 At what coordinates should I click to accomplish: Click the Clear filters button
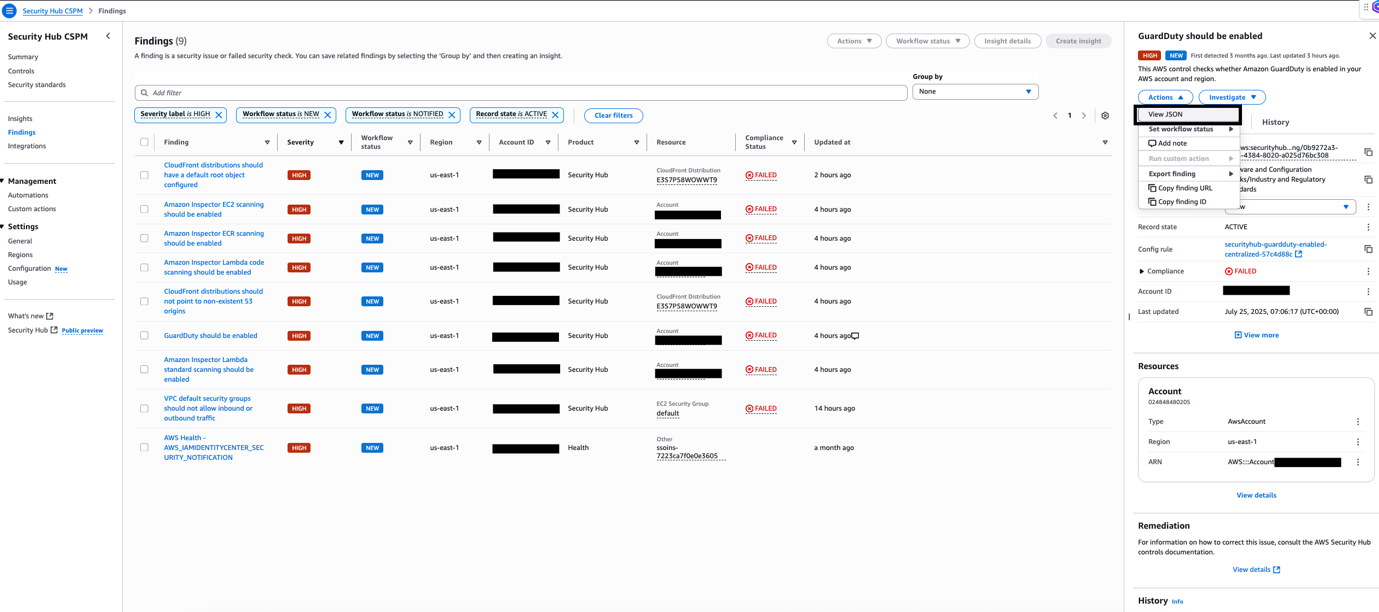(x=613, y=115)
